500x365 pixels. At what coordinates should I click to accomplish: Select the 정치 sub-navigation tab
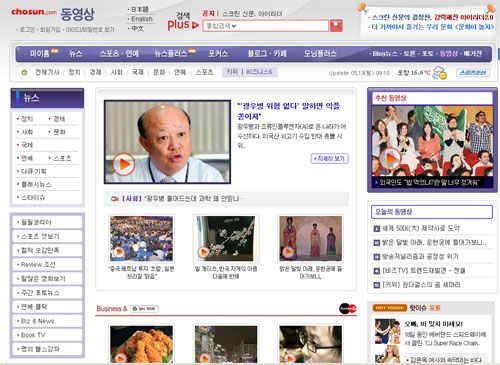point(74,72)
